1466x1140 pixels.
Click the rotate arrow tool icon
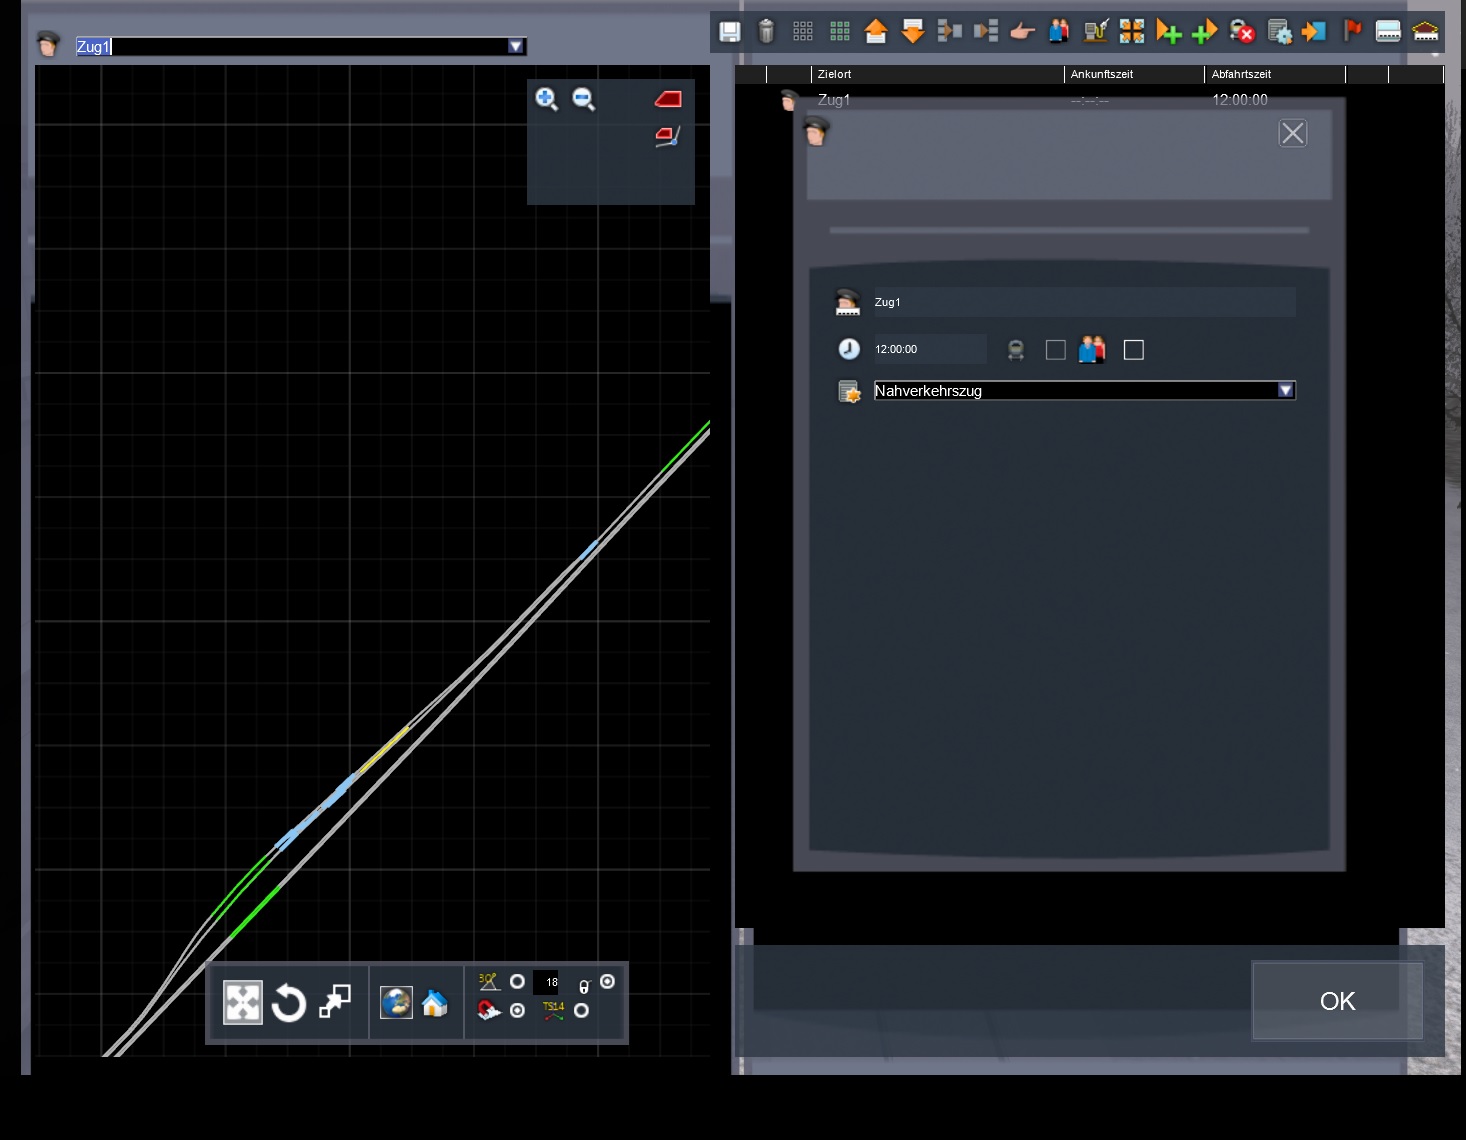point(289,1003)
